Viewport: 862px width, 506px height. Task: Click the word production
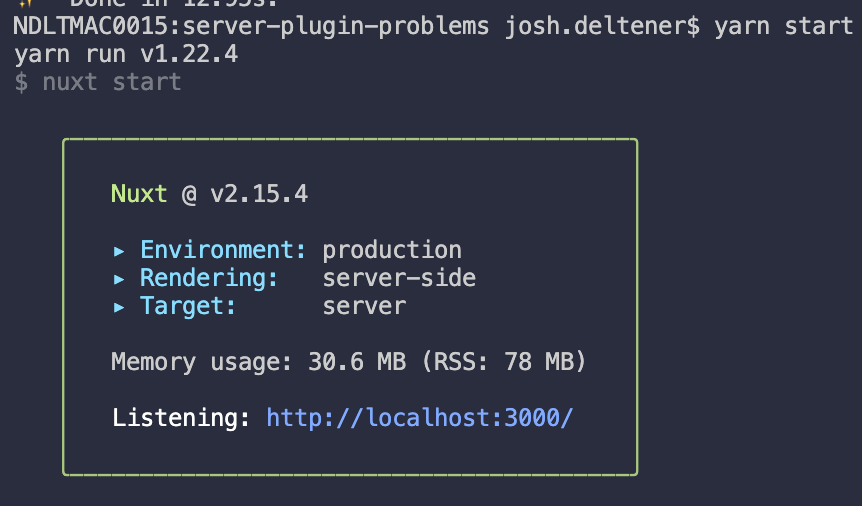pos(392,250)
